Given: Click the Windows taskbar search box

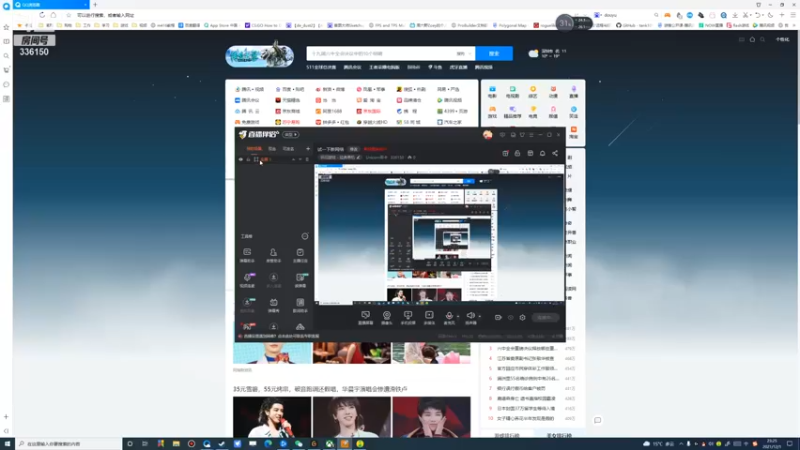Looking at the screenshot, I should pos(68,444).
